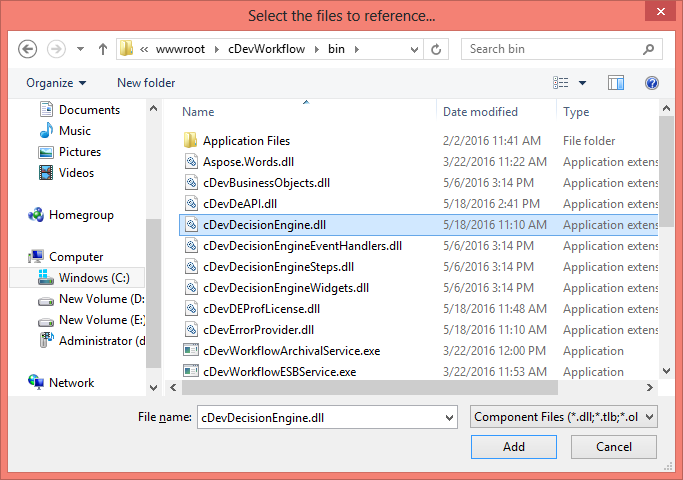683x480 pixels.
Task: Click the cDevWorkflowESBService.exe application icon
Action: pyautogui.click(x=191, y=371)
